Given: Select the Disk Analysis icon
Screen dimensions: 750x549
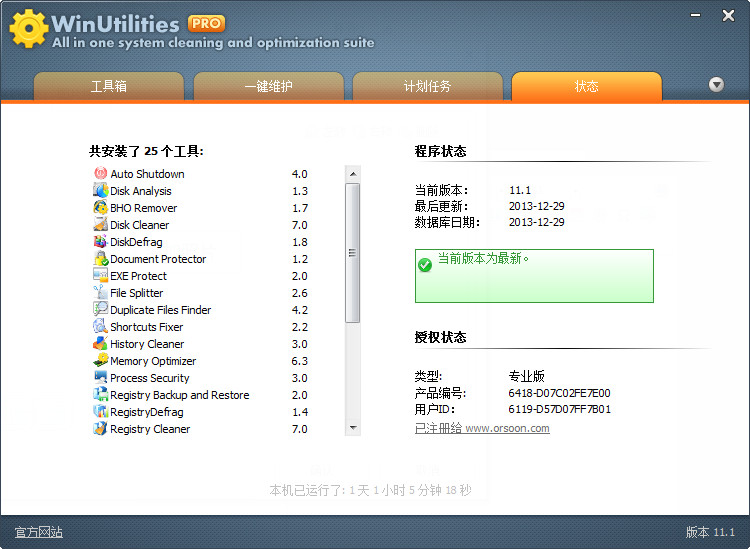Looking at the screenshot, I should (100, 191).
